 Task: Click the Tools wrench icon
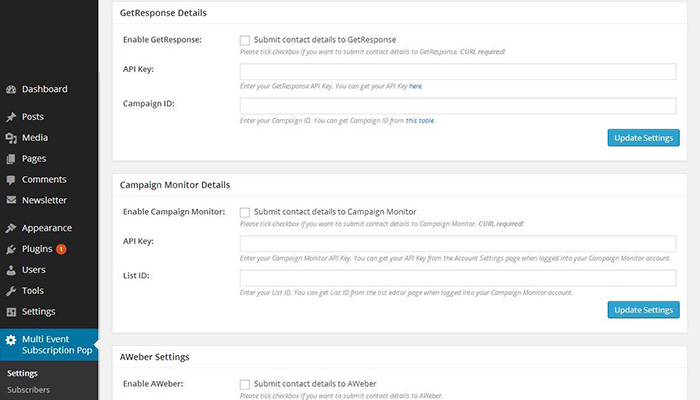pyautogui.click(x=11, y=291)
